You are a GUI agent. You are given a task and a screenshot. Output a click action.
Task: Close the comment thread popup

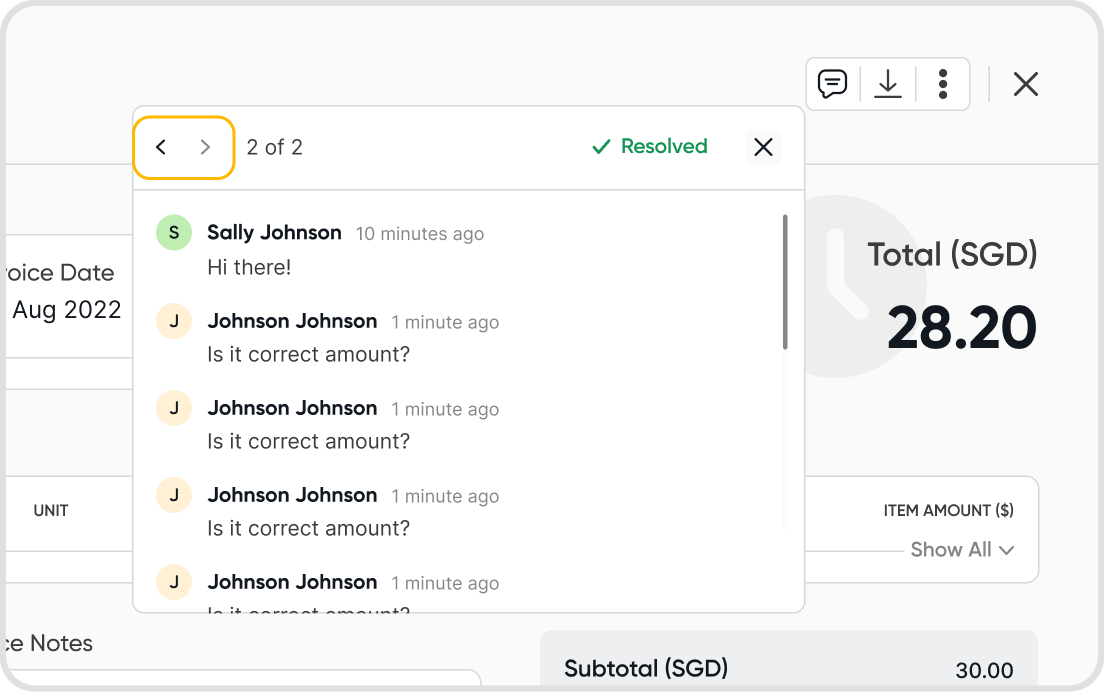coord(763,147)
